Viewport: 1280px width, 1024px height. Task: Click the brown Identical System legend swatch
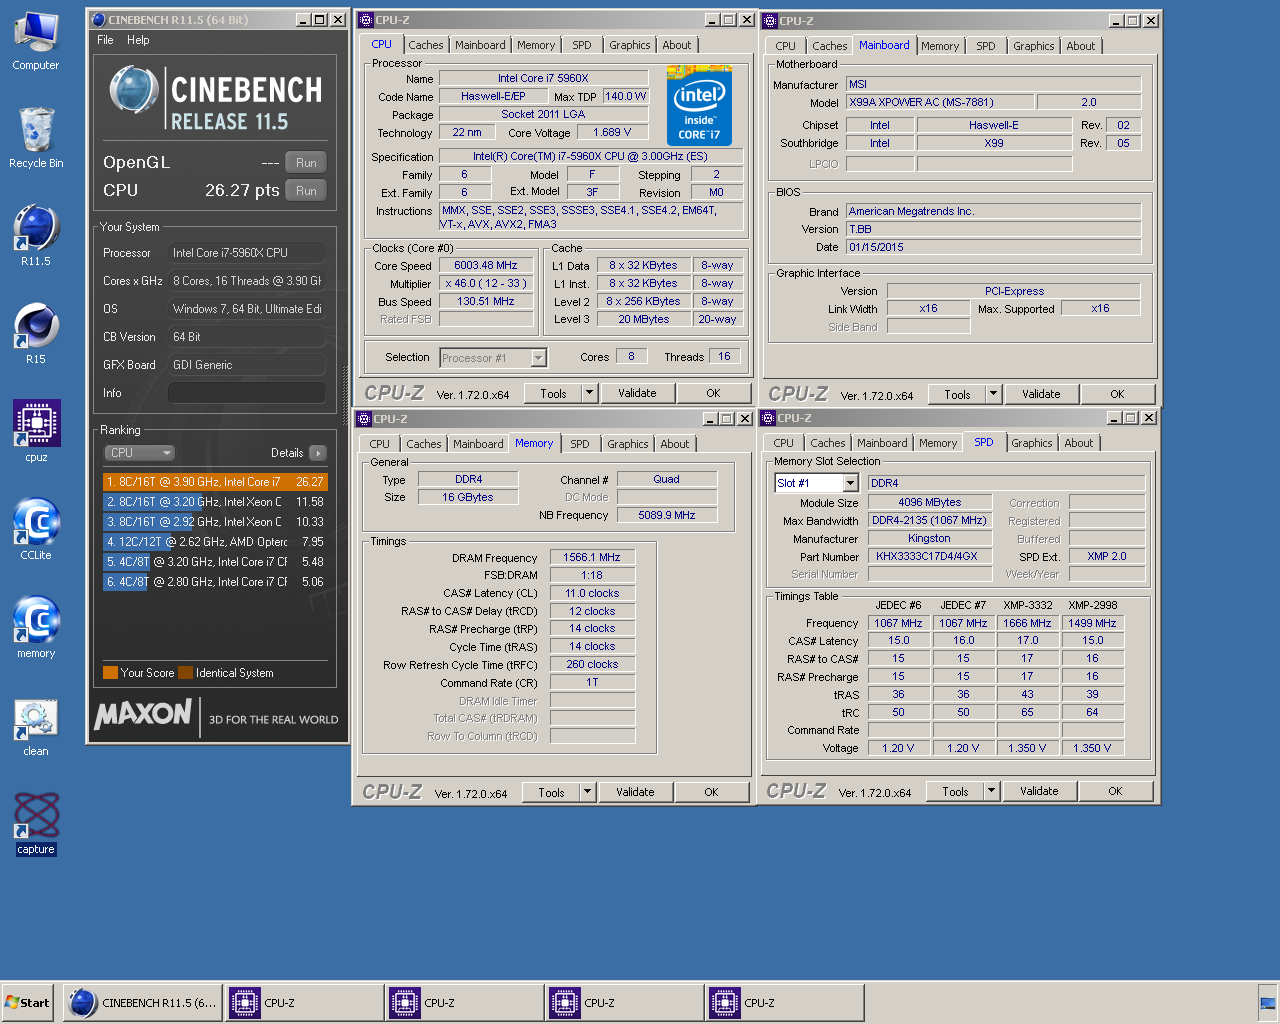(x=185, y=673)
